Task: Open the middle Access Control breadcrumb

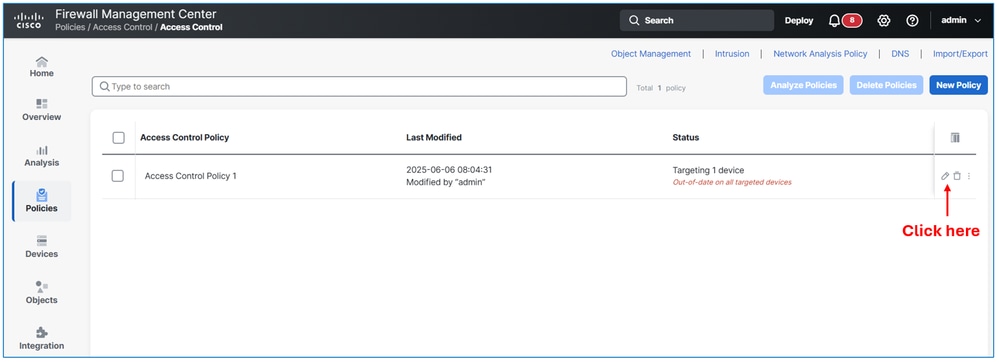Action: pyautogui.click(x=122, y=27)
